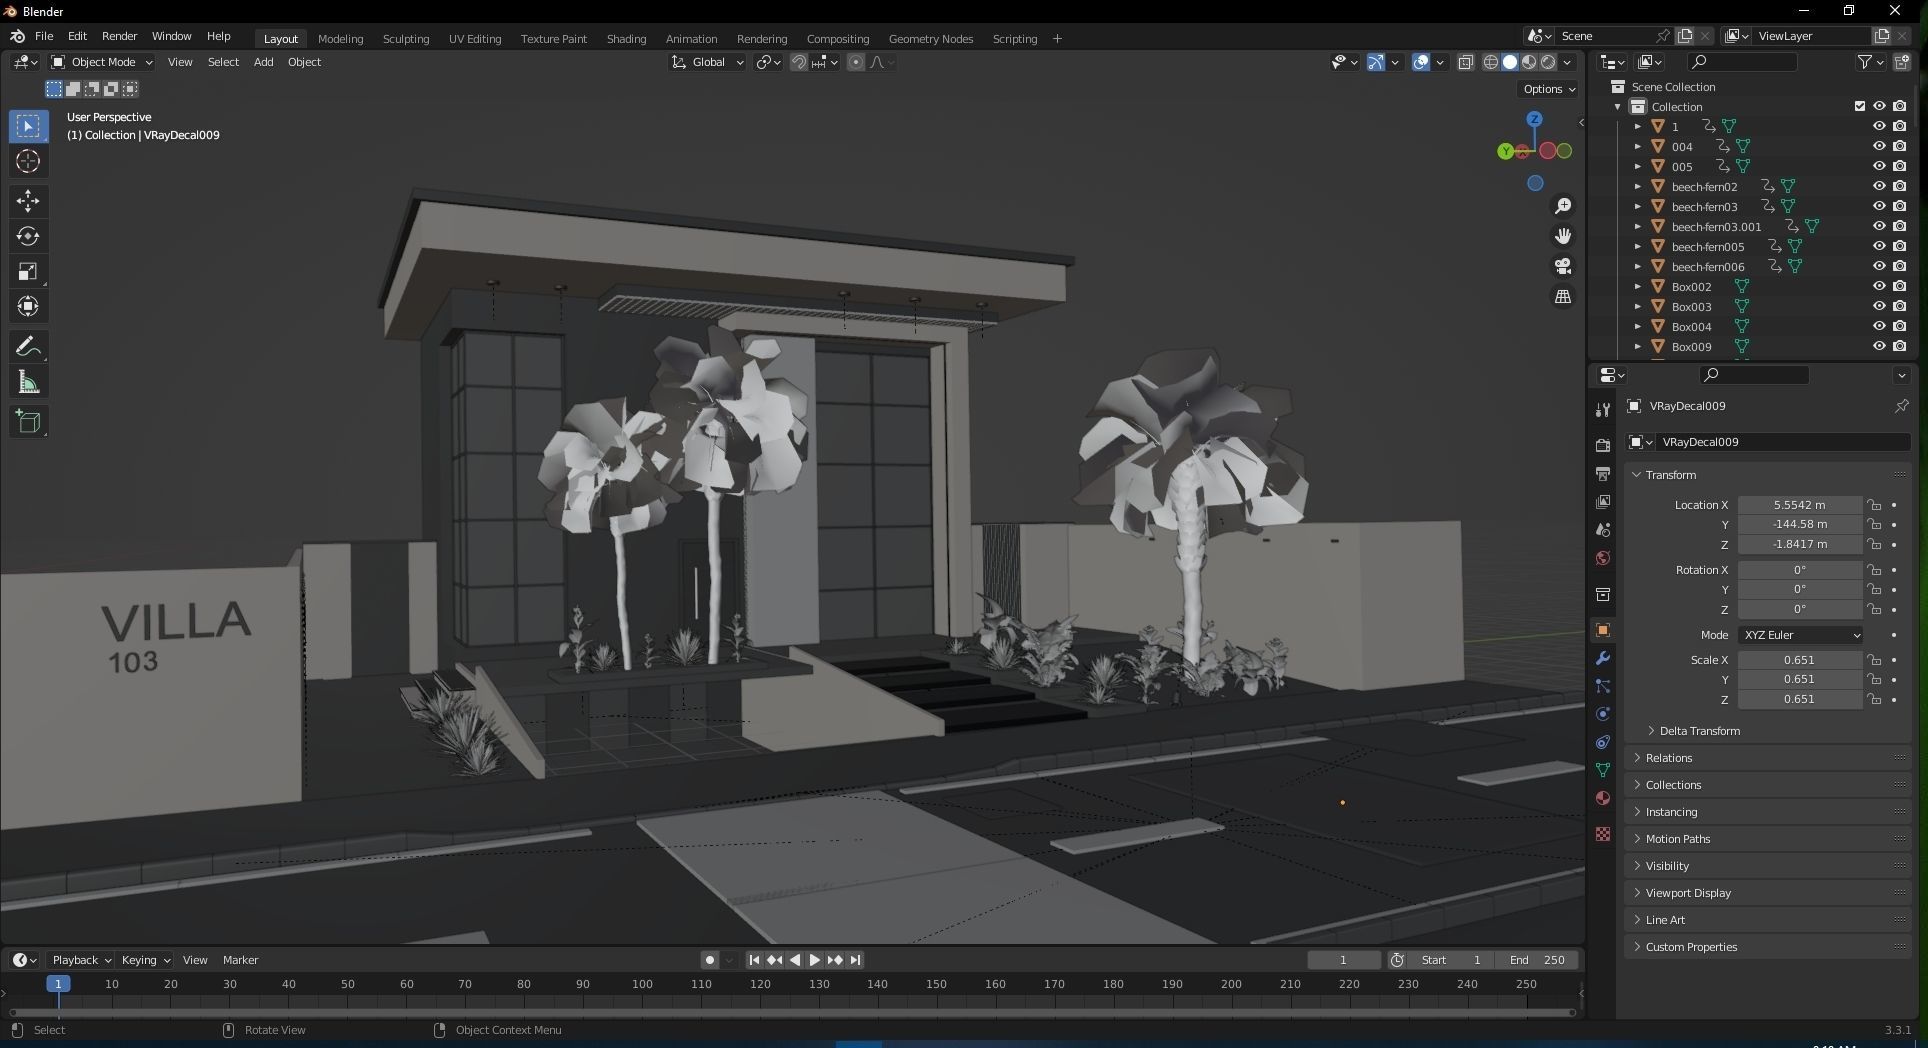Click the Scale X value field
The height and width of the screenshot is (1048, 1928).
[x=1800, y=660]
